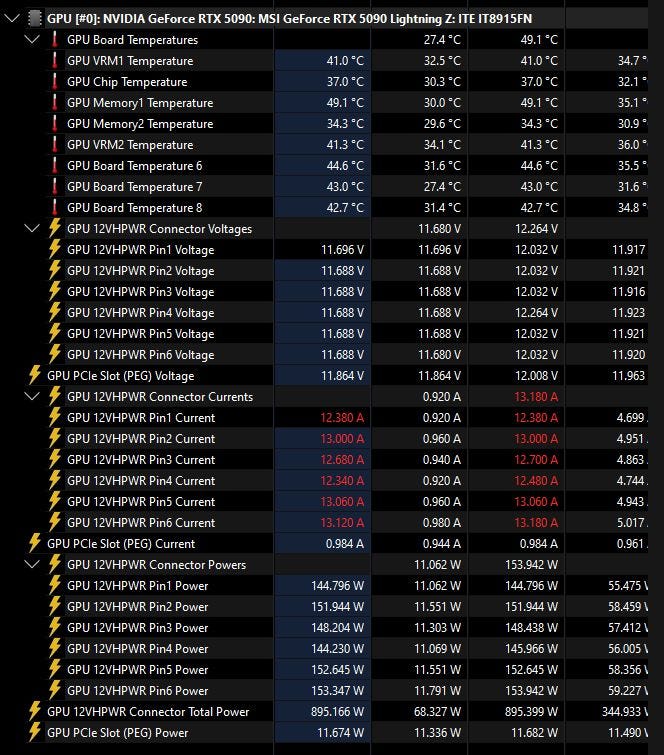Click lightning icon of 12VHPWR Pin5 Current
This screenshot has height=755, width=664.
[54, 501]
